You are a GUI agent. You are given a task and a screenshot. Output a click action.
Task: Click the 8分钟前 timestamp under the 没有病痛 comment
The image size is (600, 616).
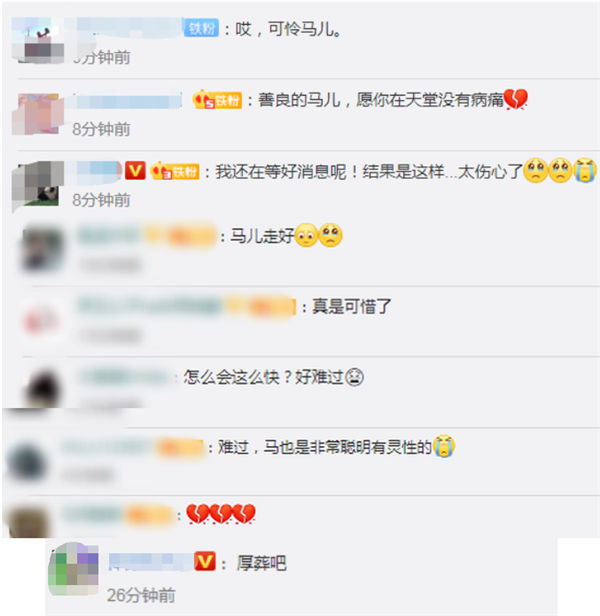point(101,129)
